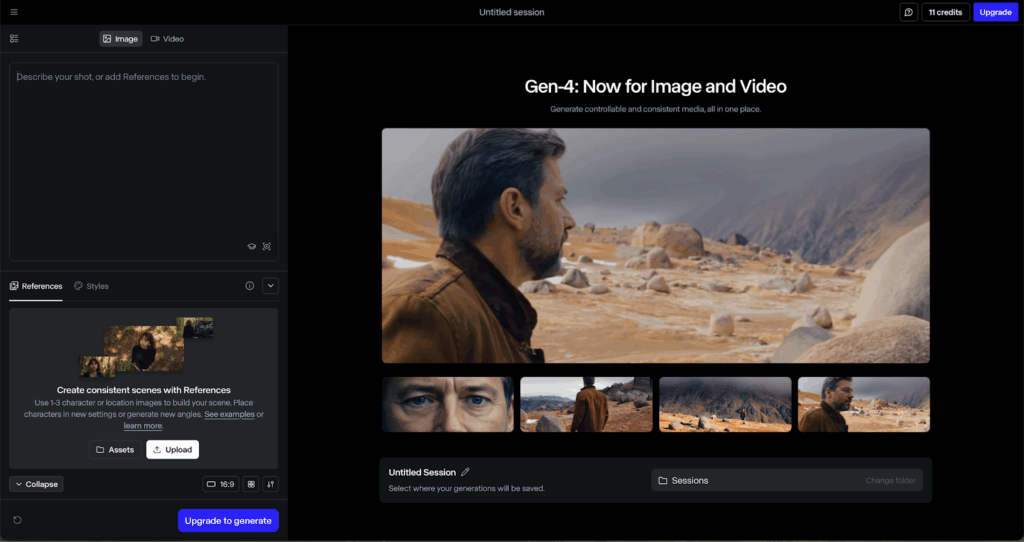Open the 'See examples' link
Viewport: 1024px width, 542px height.
click(x=229, y=414)
